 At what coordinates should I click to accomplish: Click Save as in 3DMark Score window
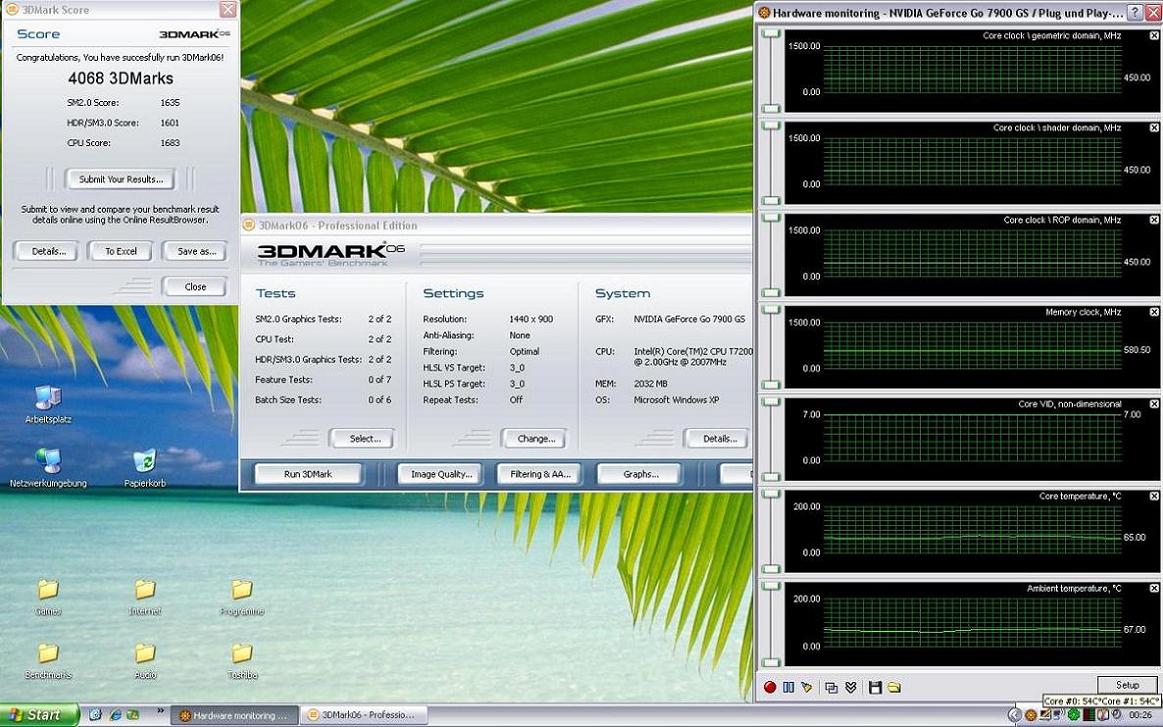(x=196, y=251)
